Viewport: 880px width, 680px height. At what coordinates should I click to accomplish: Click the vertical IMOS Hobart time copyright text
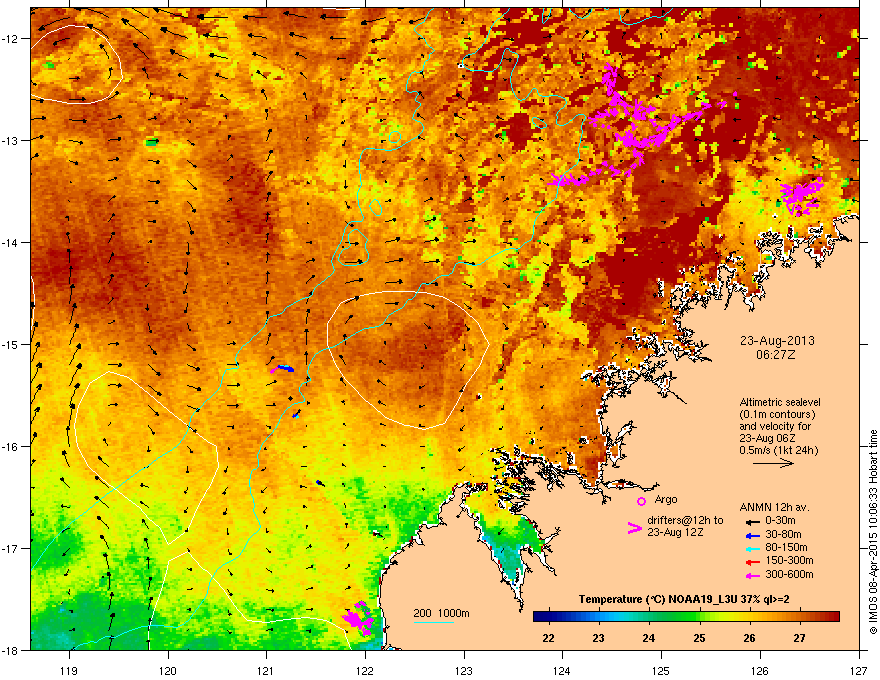pos(873,532)
